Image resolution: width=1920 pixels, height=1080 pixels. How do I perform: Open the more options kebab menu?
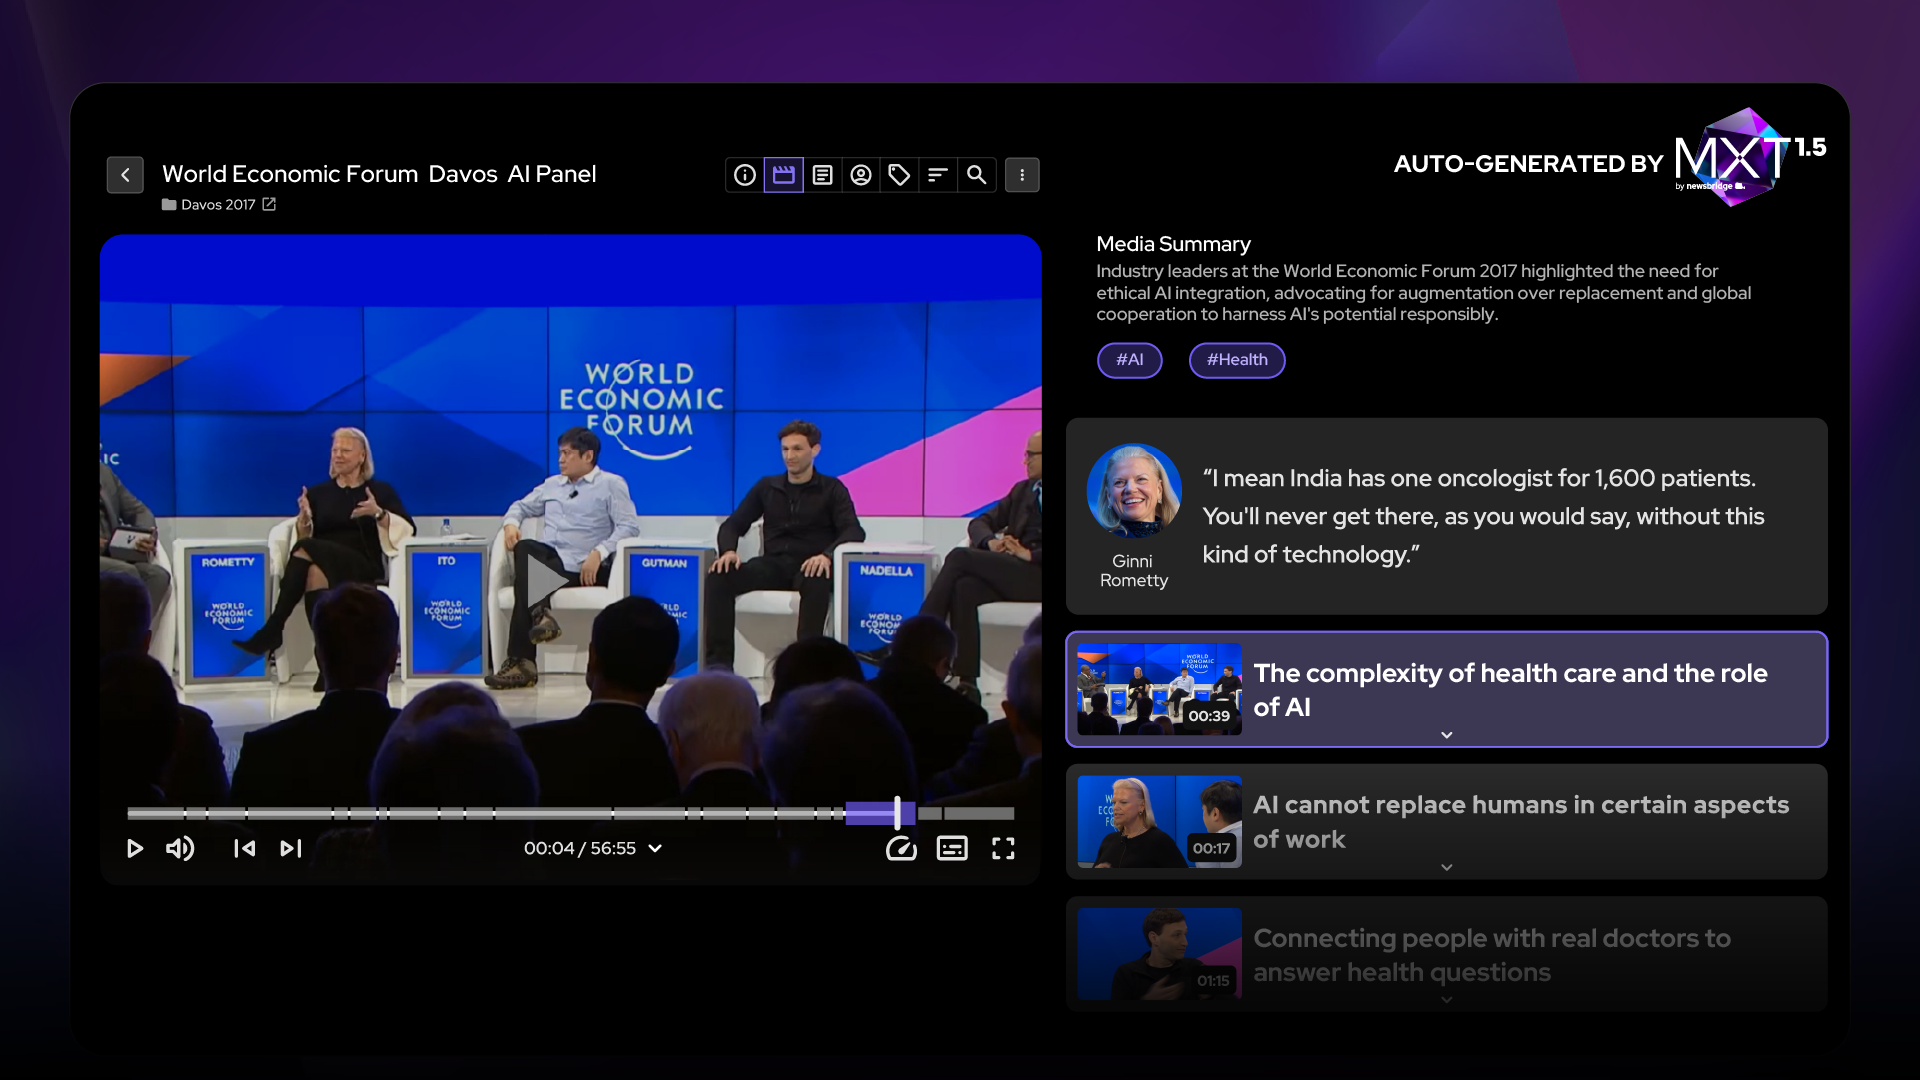pyautogui.click(x=1022, y=174)
